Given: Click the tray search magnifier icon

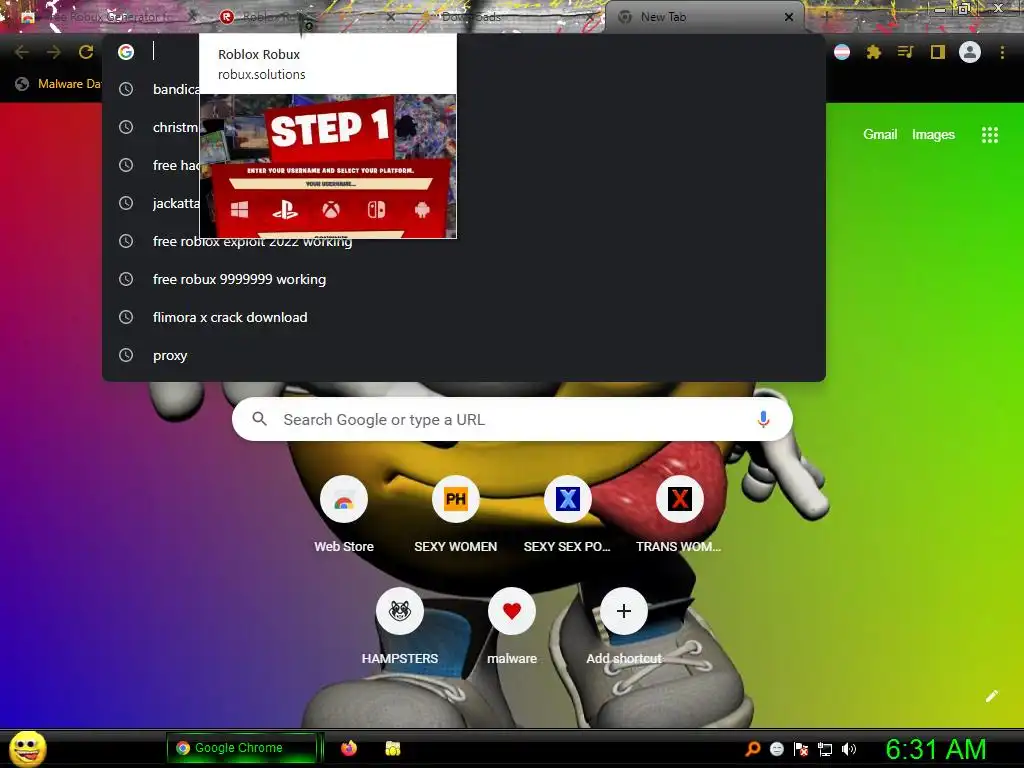Looking at the screenshot, I should pyautogui.click(x=752, y=748).
